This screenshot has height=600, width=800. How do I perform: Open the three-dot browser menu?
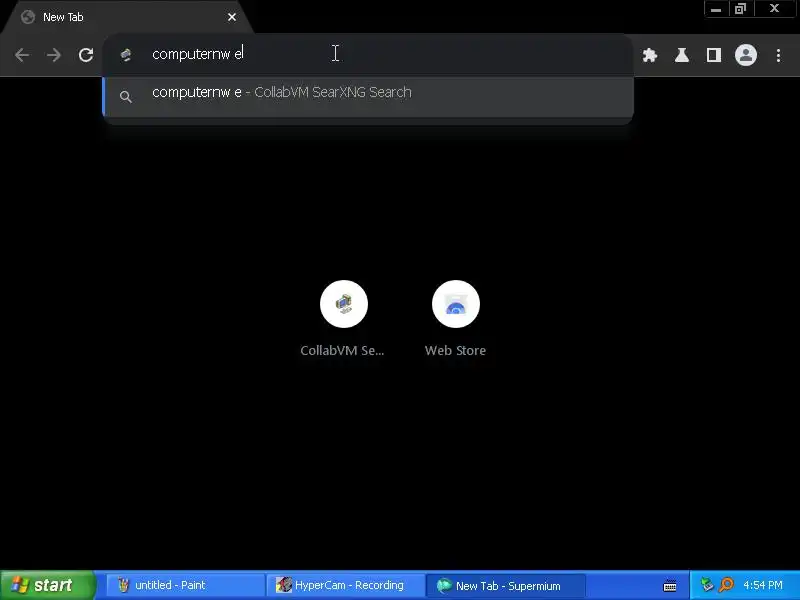778,55
